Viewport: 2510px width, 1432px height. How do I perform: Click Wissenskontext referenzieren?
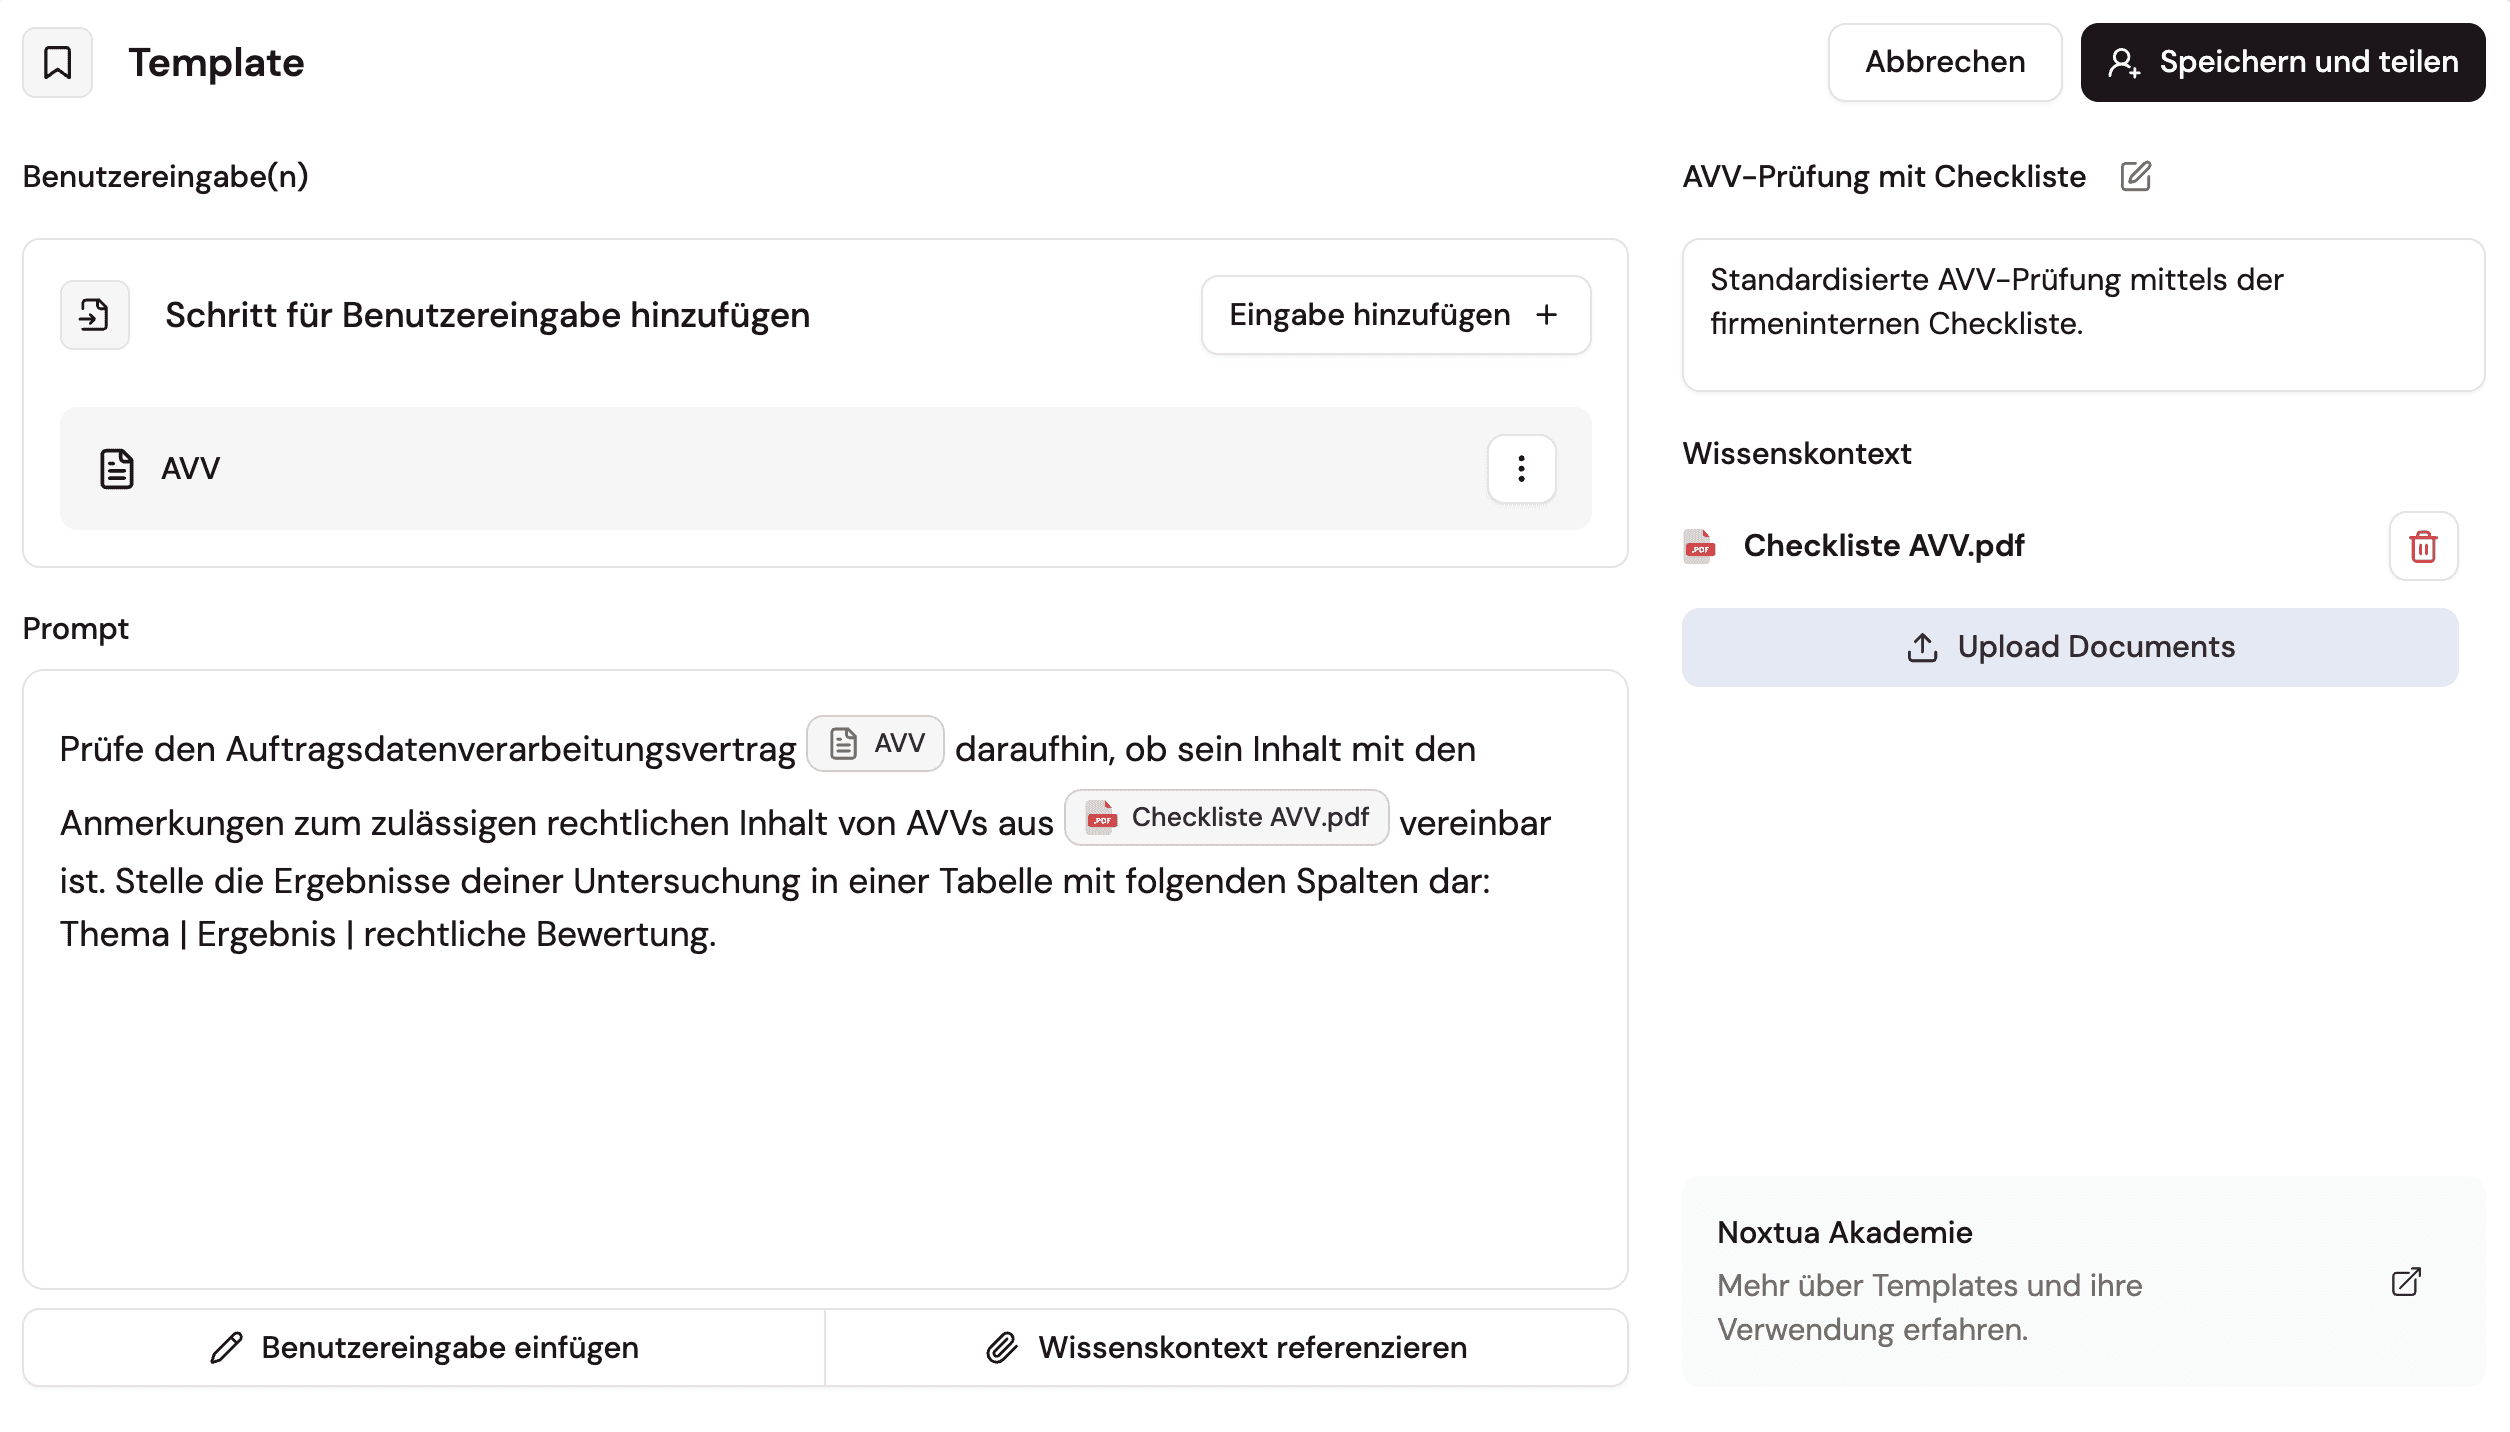pyautogui.click(x=1226, y=1347)
